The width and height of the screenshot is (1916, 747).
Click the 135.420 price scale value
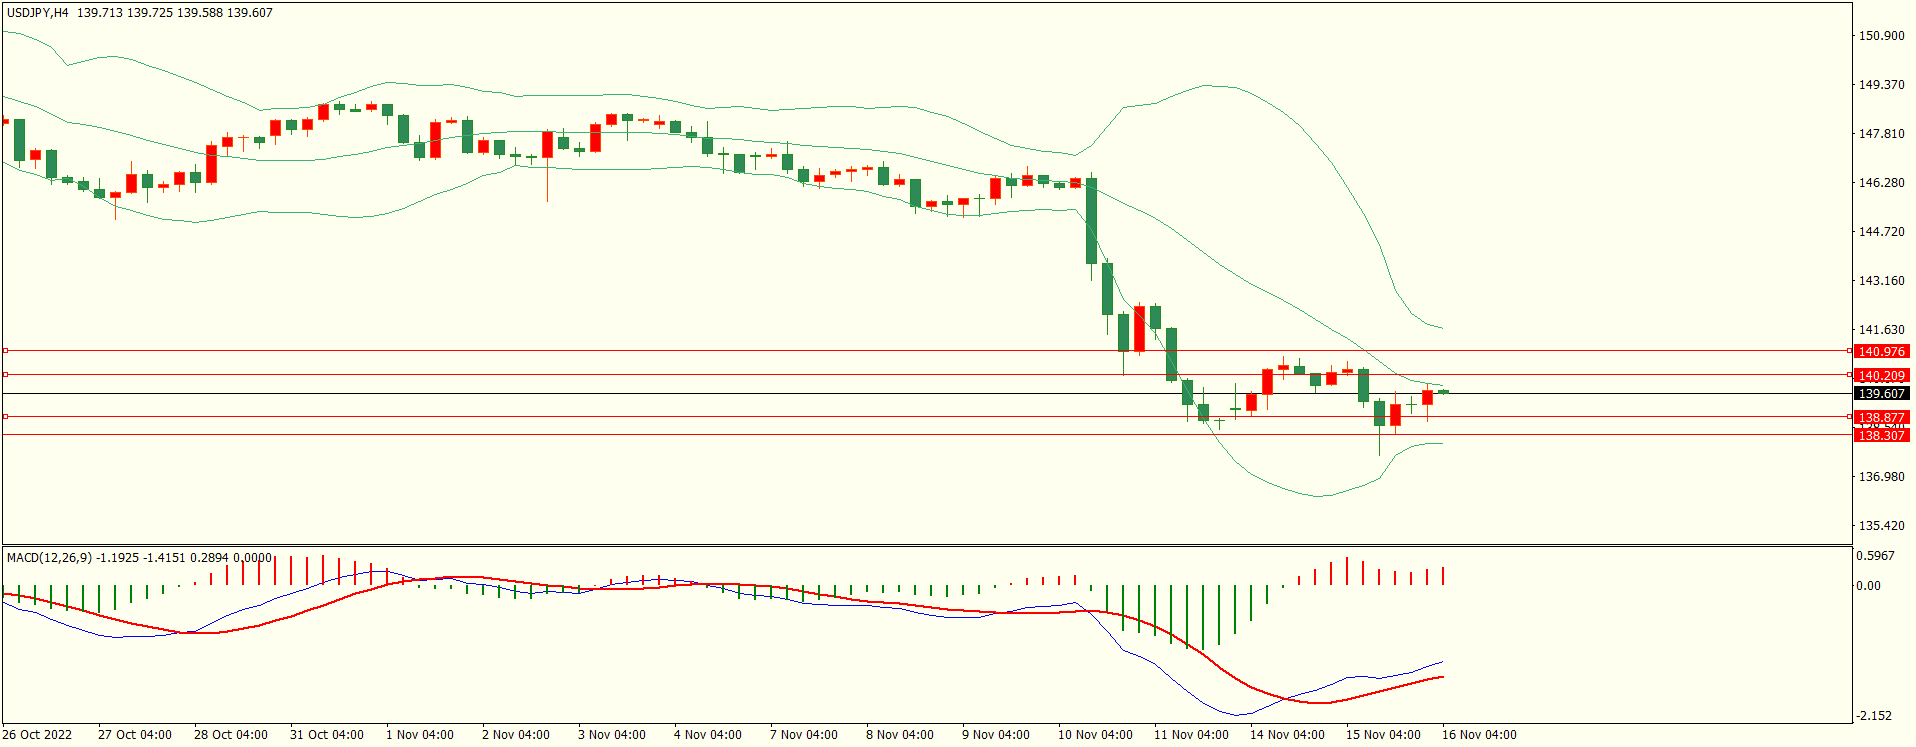(x=1881, y=526)
